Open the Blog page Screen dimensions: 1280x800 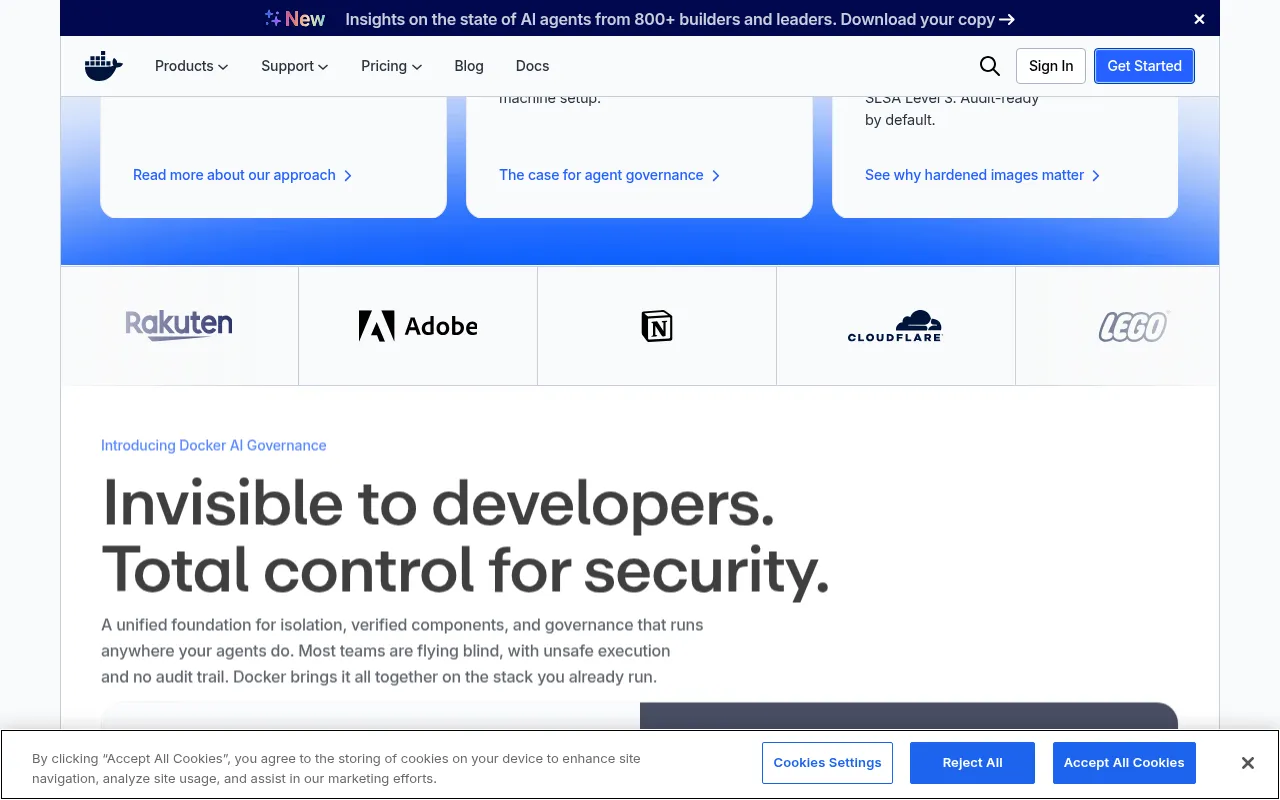(469, 66)
